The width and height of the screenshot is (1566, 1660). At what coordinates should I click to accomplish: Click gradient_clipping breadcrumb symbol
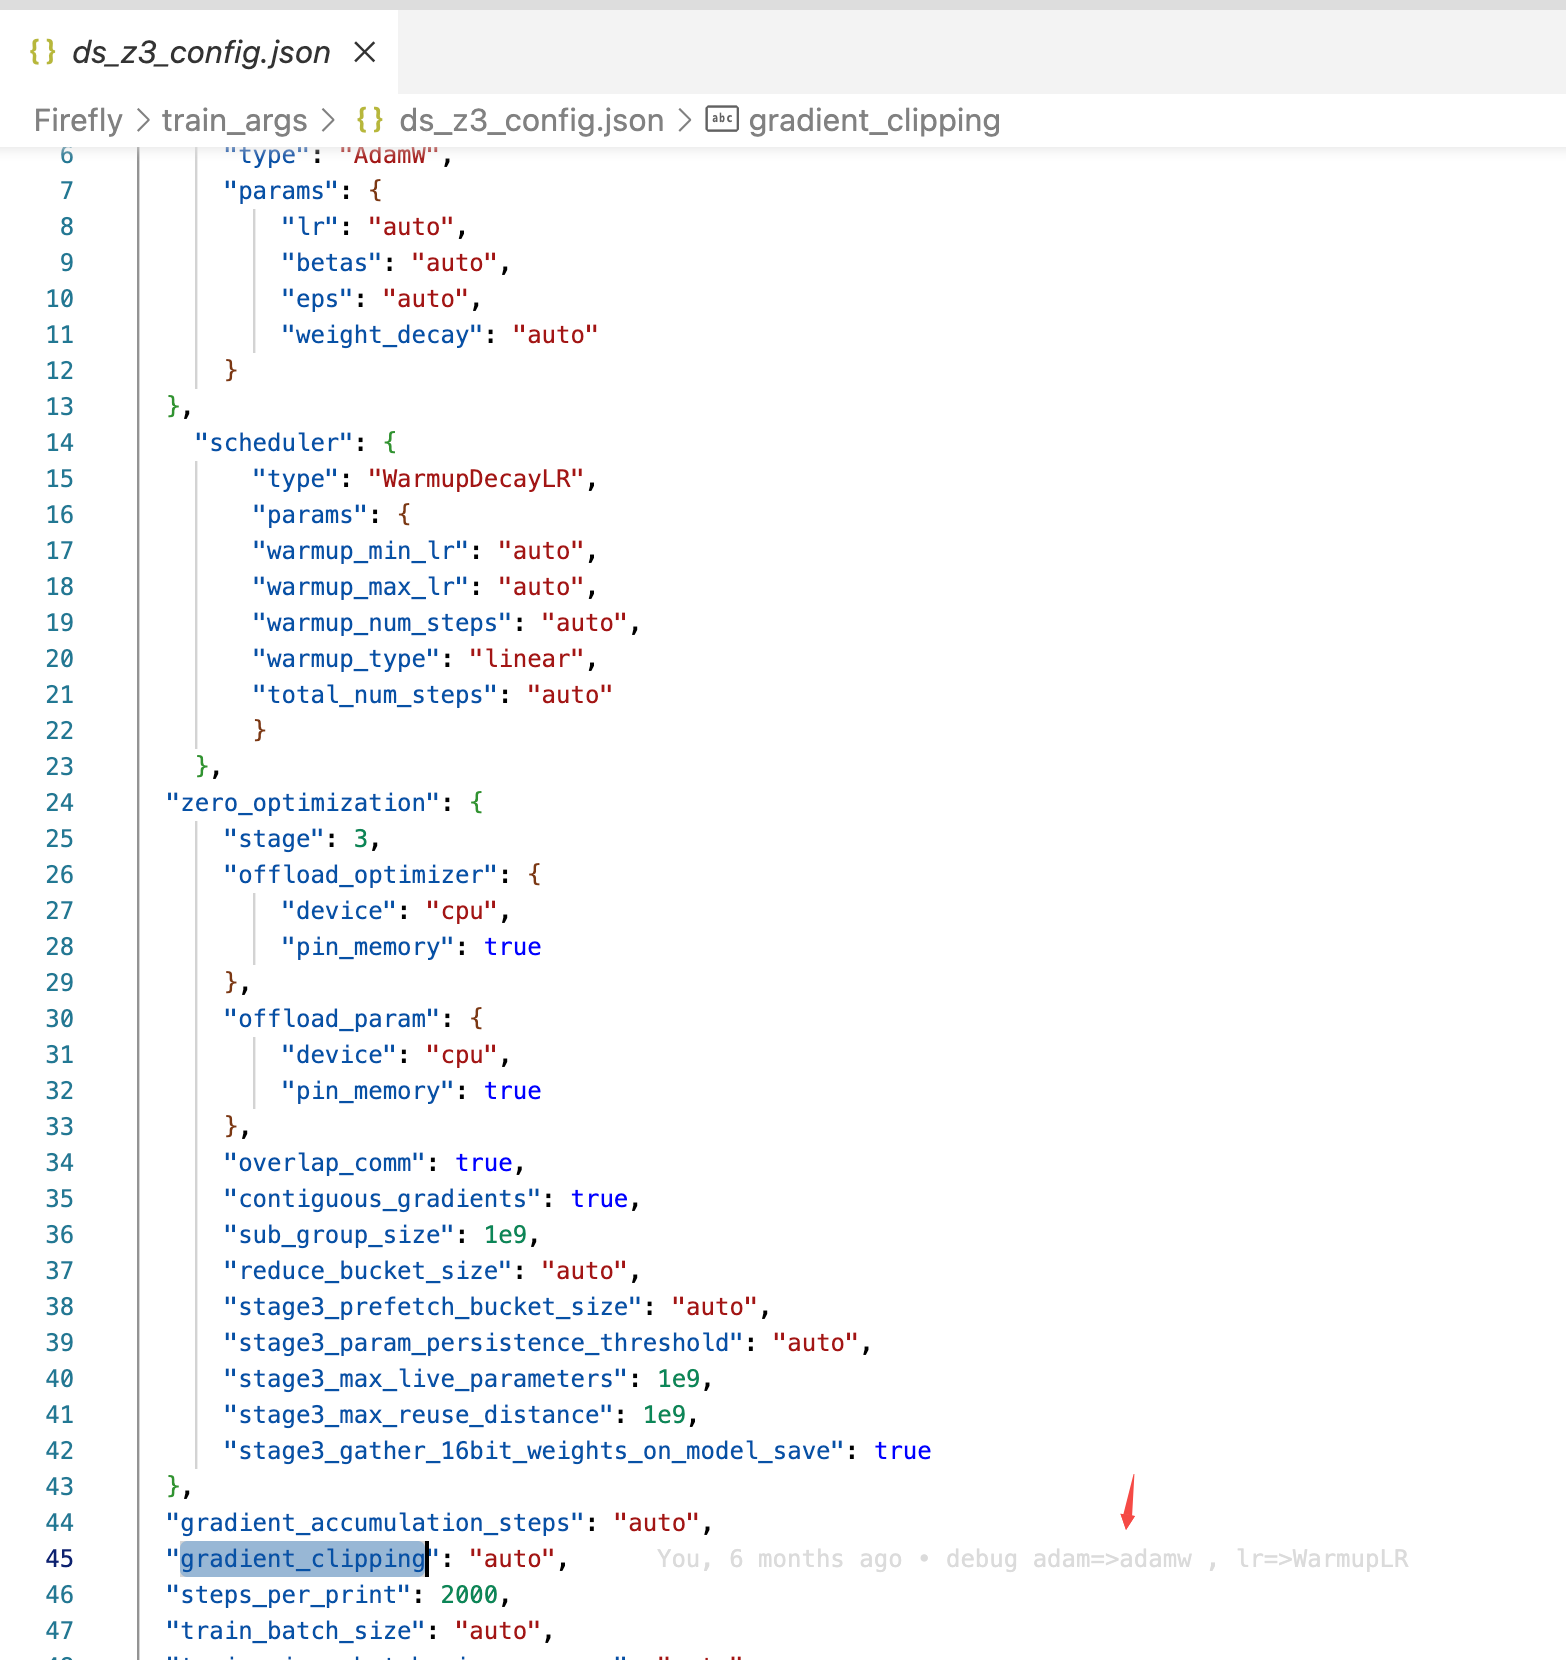(x=874, y=120)
